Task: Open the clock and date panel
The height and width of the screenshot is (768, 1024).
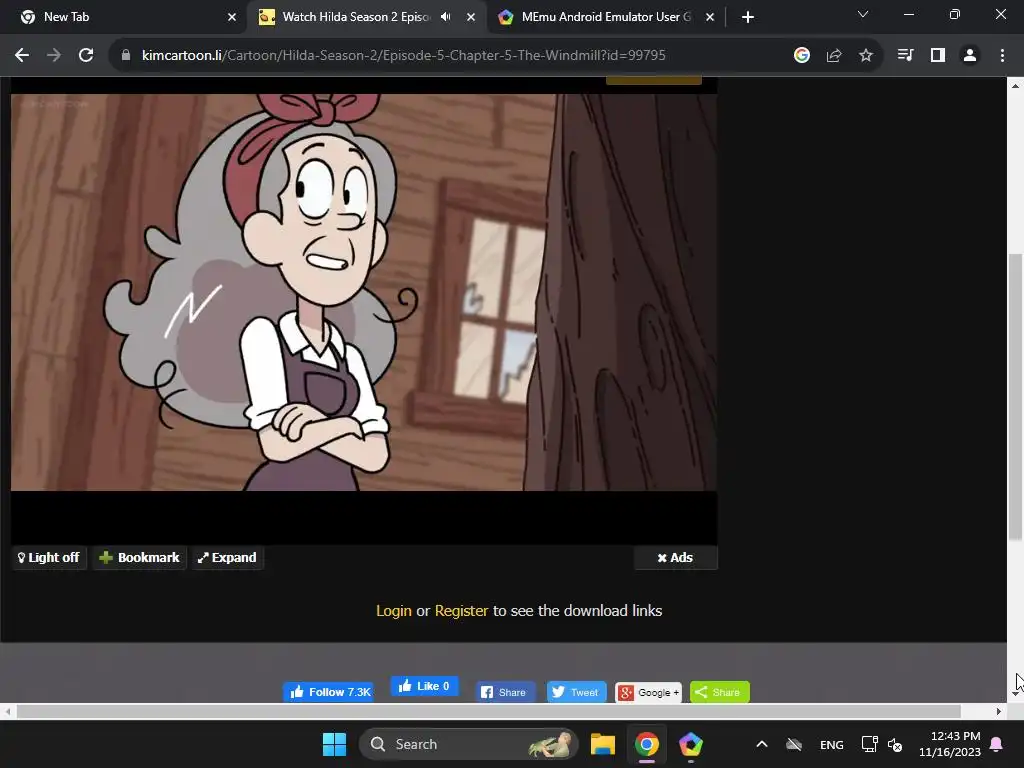Action: (x=950, y=744)
